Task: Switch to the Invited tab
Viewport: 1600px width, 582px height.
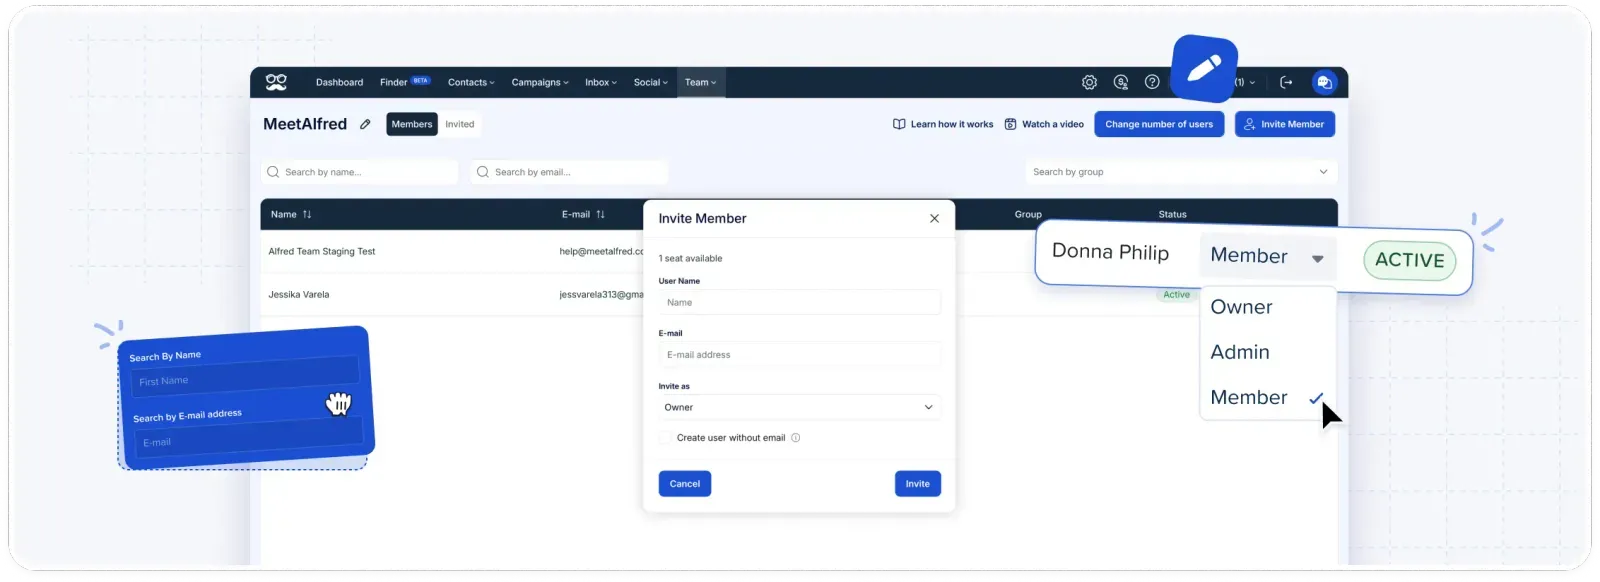Action: 460,124
